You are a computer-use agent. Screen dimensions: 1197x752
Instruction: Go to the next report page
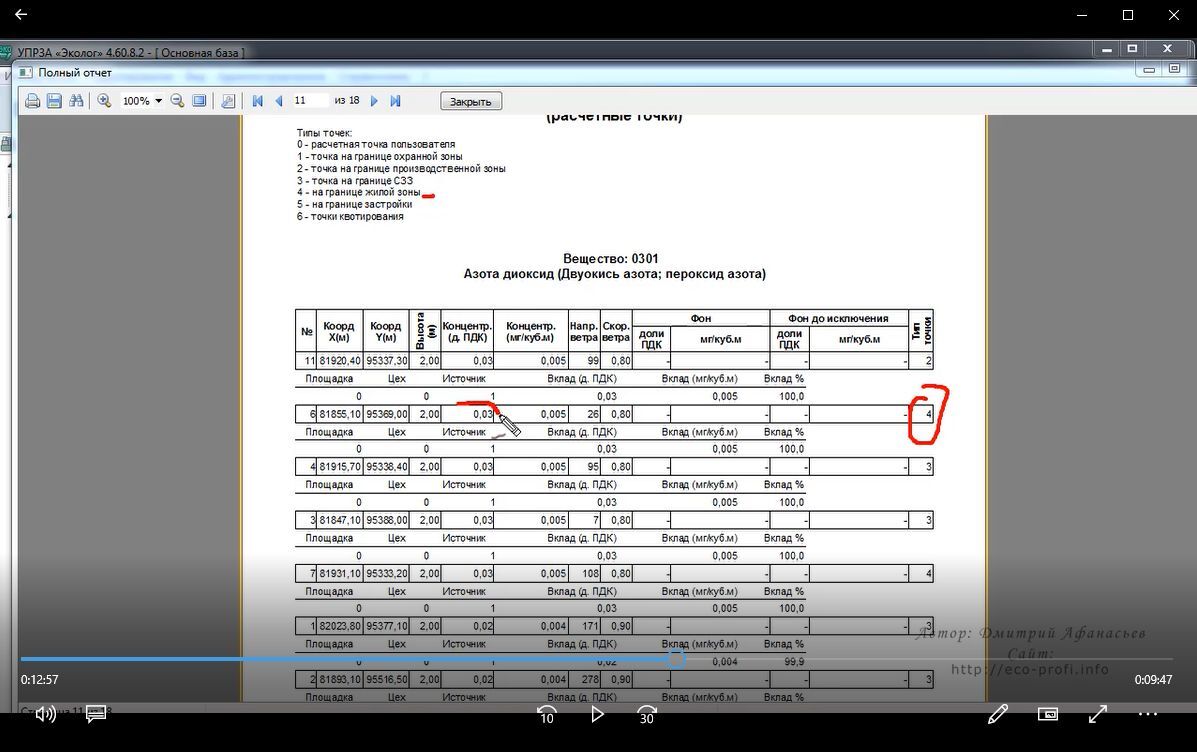pyautogui.click(x=374, y=101)
